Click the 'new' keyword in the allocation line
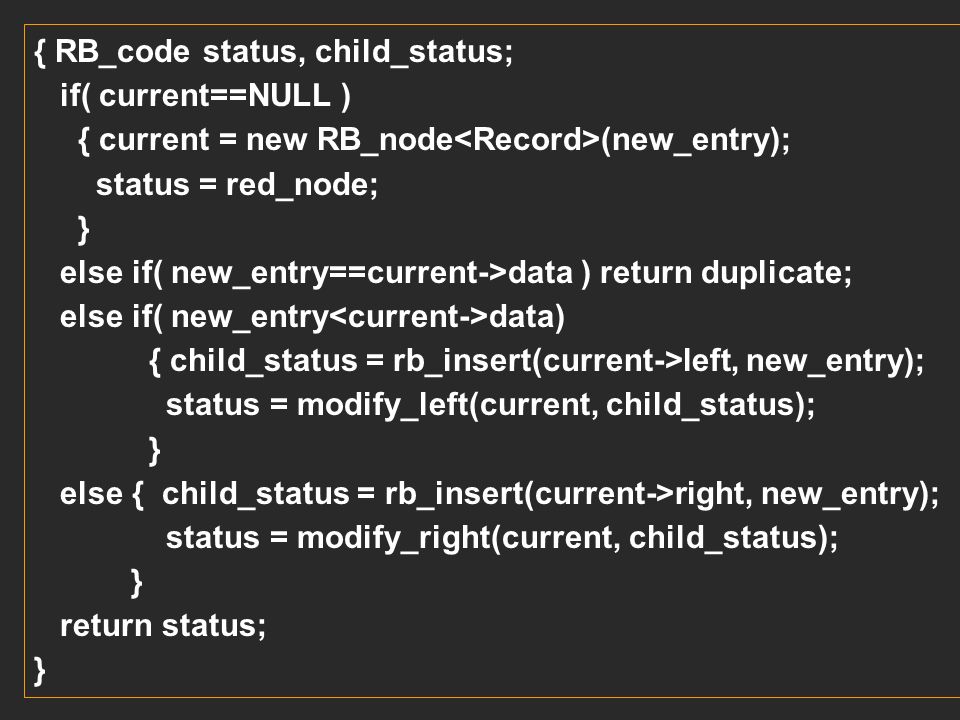Image resolution: width=960 pixels, height=720 pixels. [x=276, y=140]
